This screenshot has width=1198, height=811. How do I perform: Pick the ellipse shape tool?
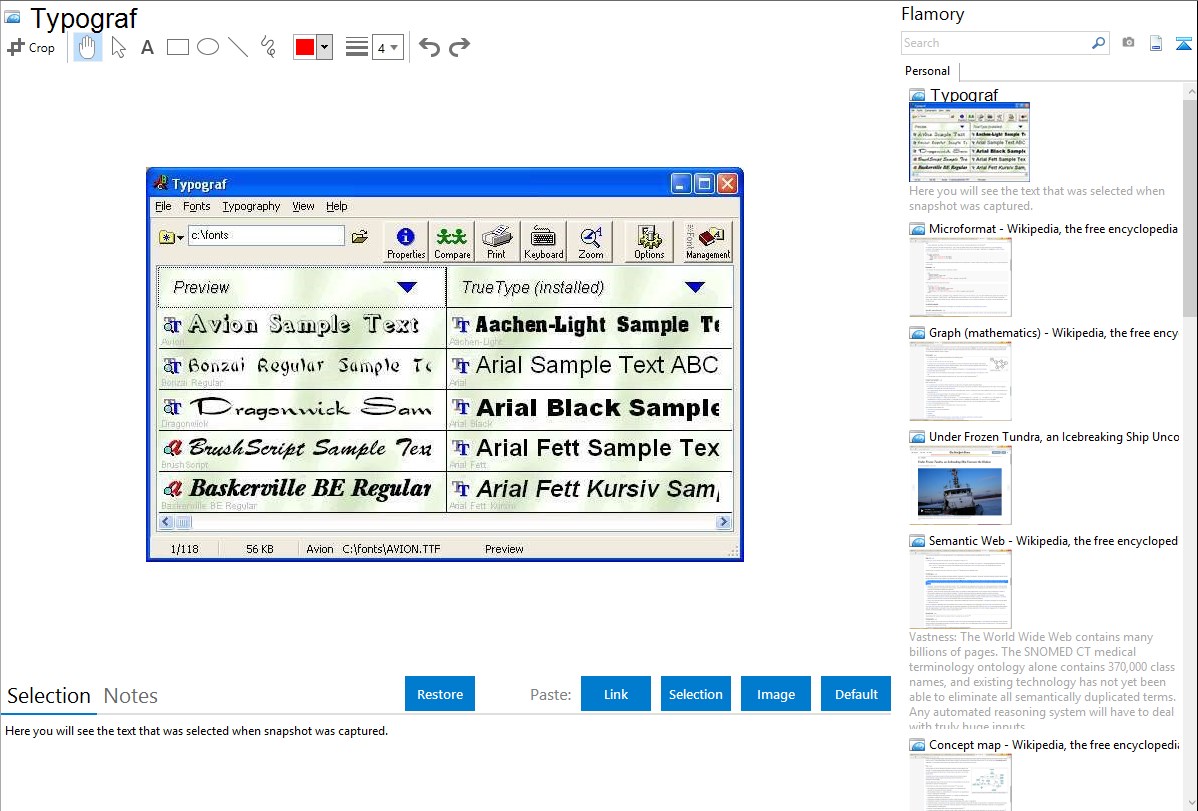[x=208, y=47]
